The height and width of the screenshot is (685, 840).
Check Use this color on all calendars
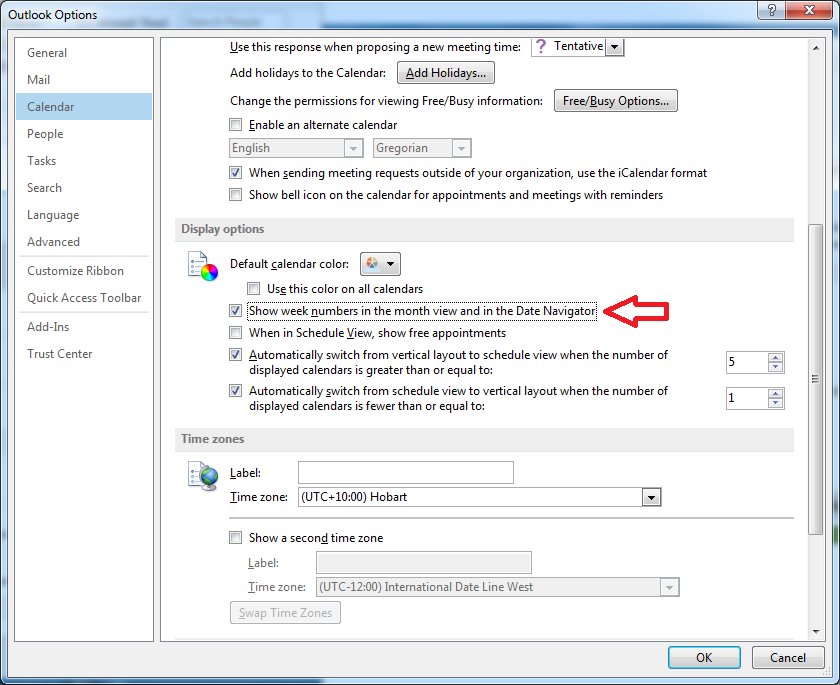point(253,289)
